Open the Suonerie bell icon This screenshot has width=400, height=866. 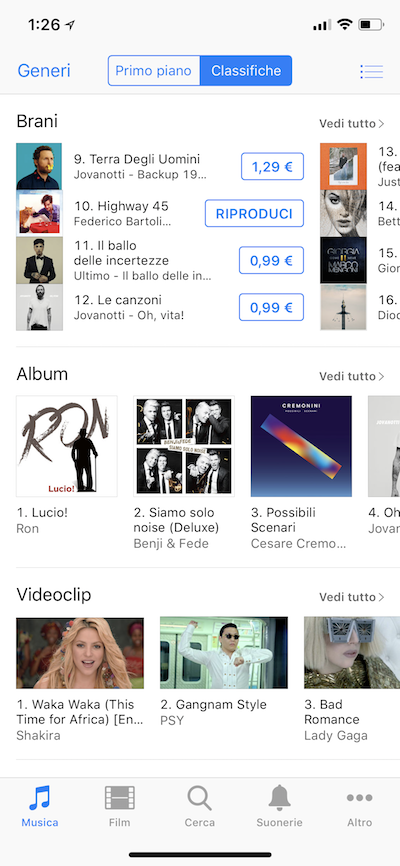280,798
